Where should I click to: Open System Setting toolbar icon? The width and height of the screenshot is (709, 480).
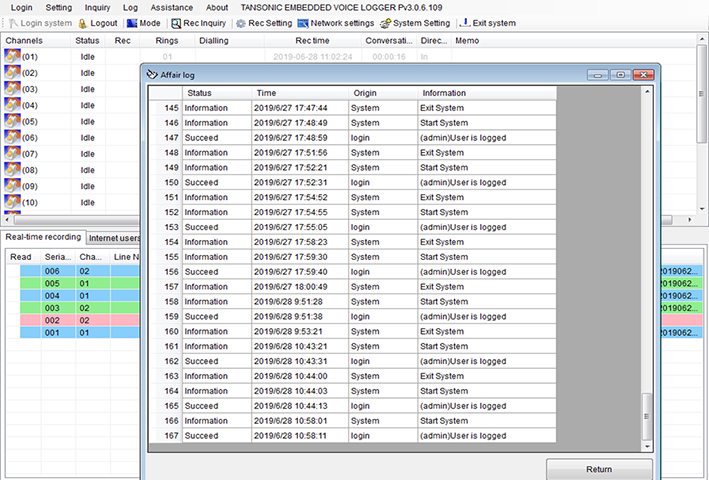coord(386,23)
